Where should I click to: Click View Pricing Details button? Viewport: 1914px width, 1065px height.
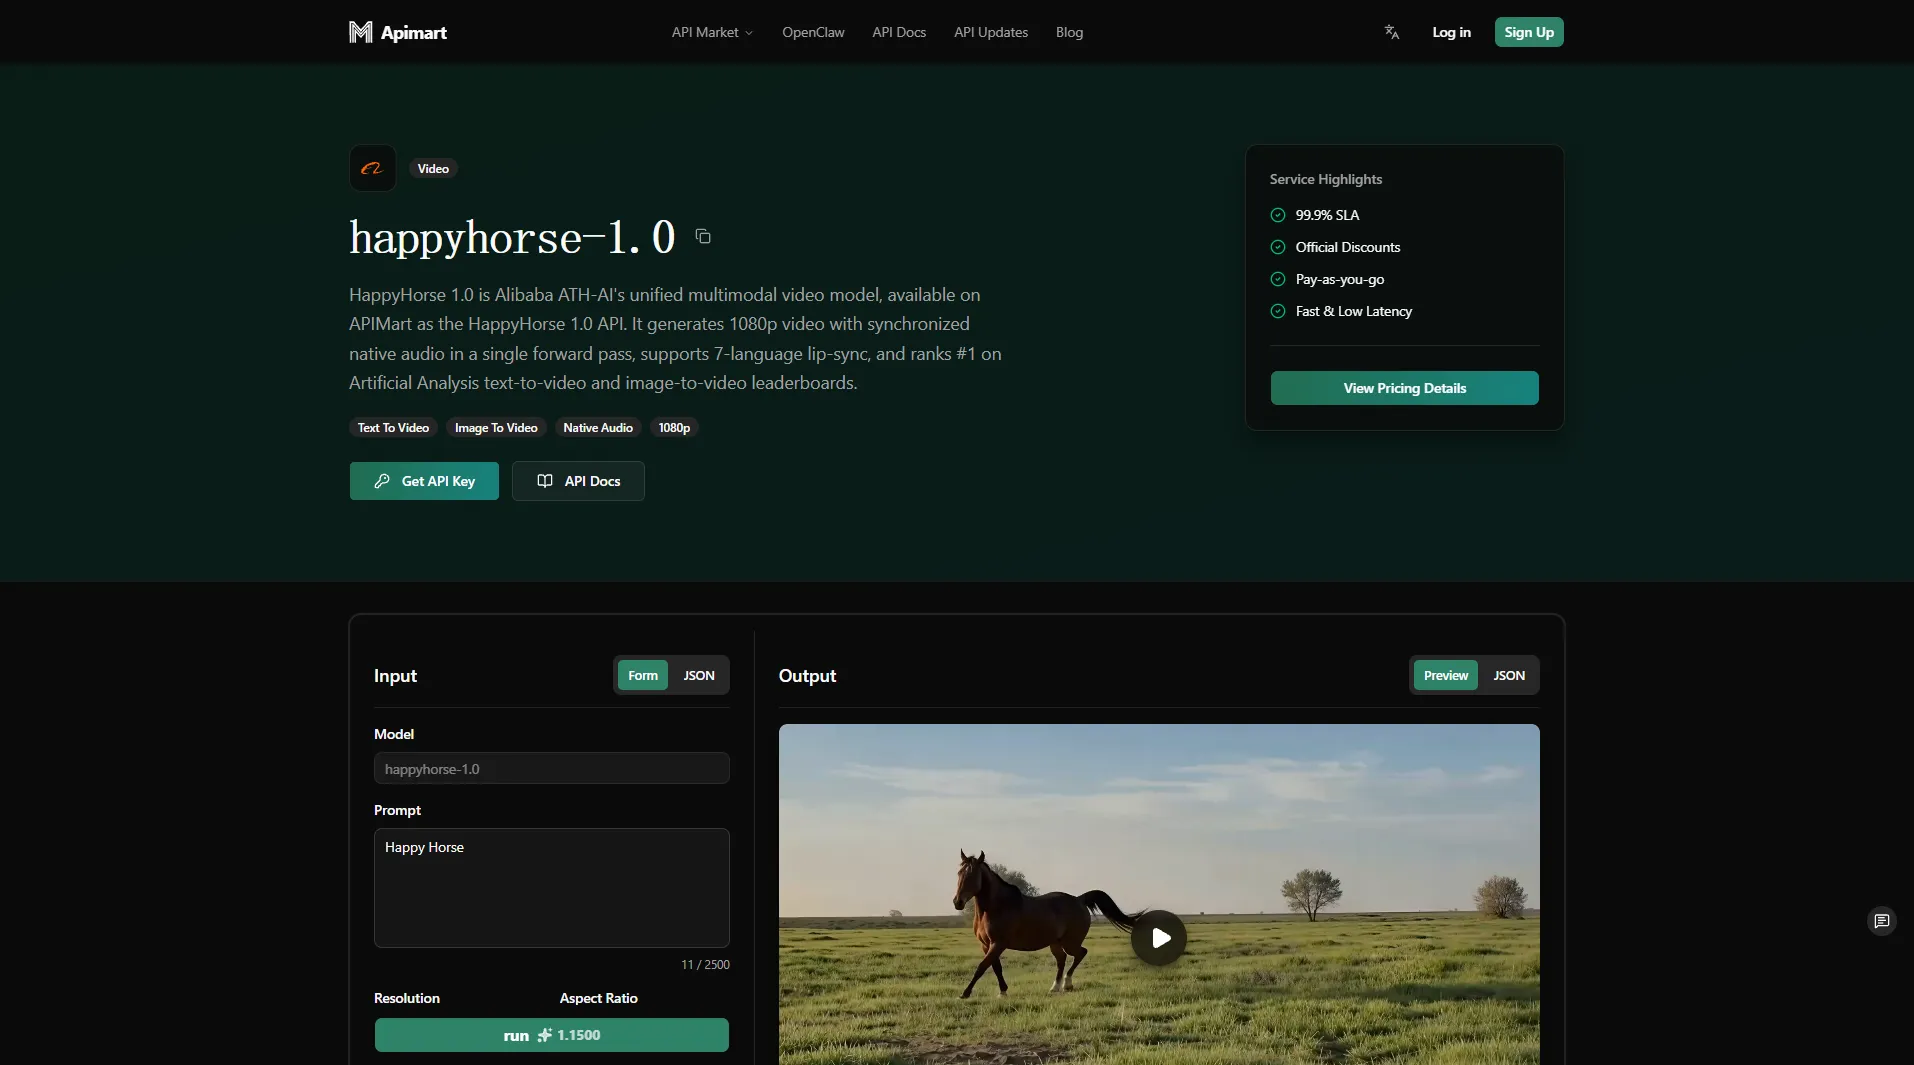[1404, 388]
